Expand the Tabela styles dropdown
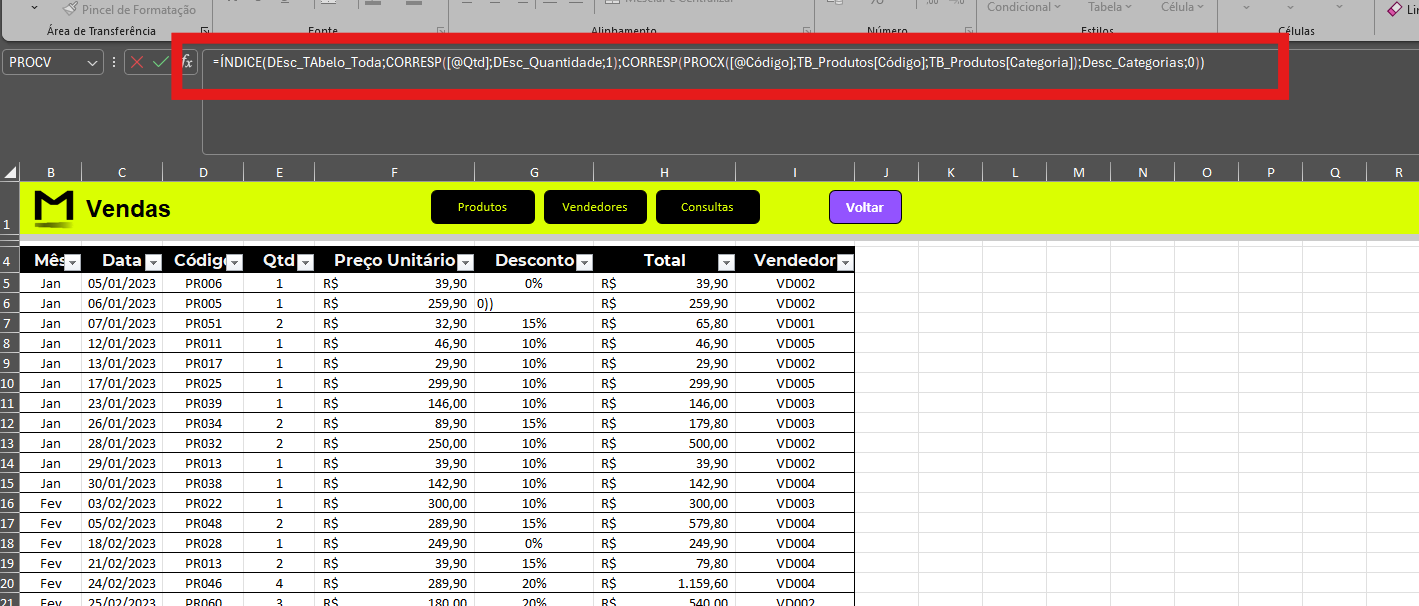Image resolution: width=1419 pixels, height=606 pixels. (x=1112, y=7)
